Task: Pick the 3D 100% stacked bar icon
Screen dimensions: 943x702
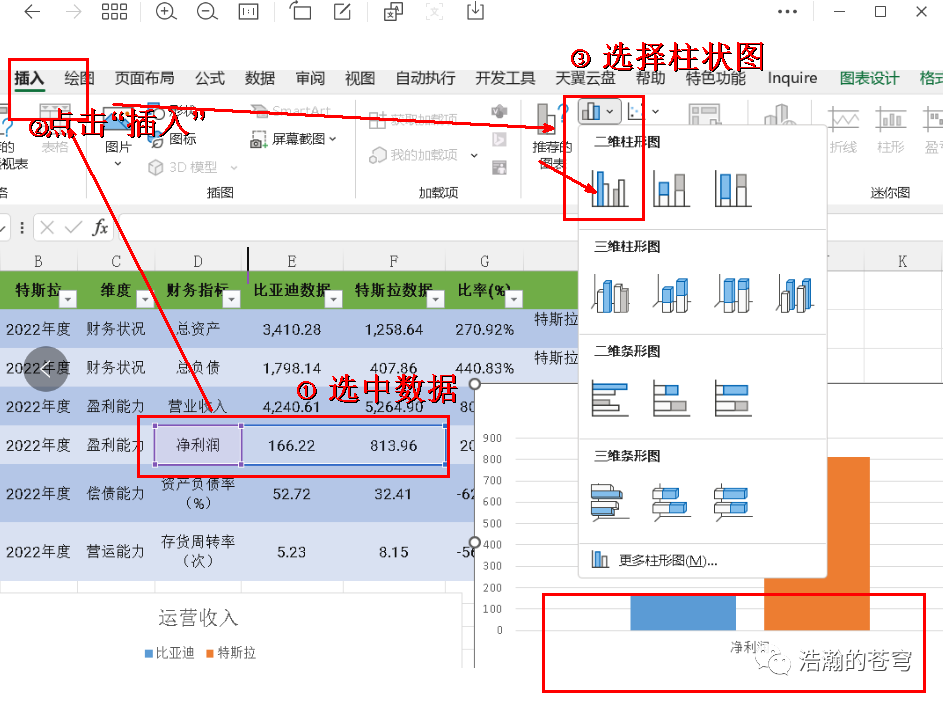Action: 733,502
